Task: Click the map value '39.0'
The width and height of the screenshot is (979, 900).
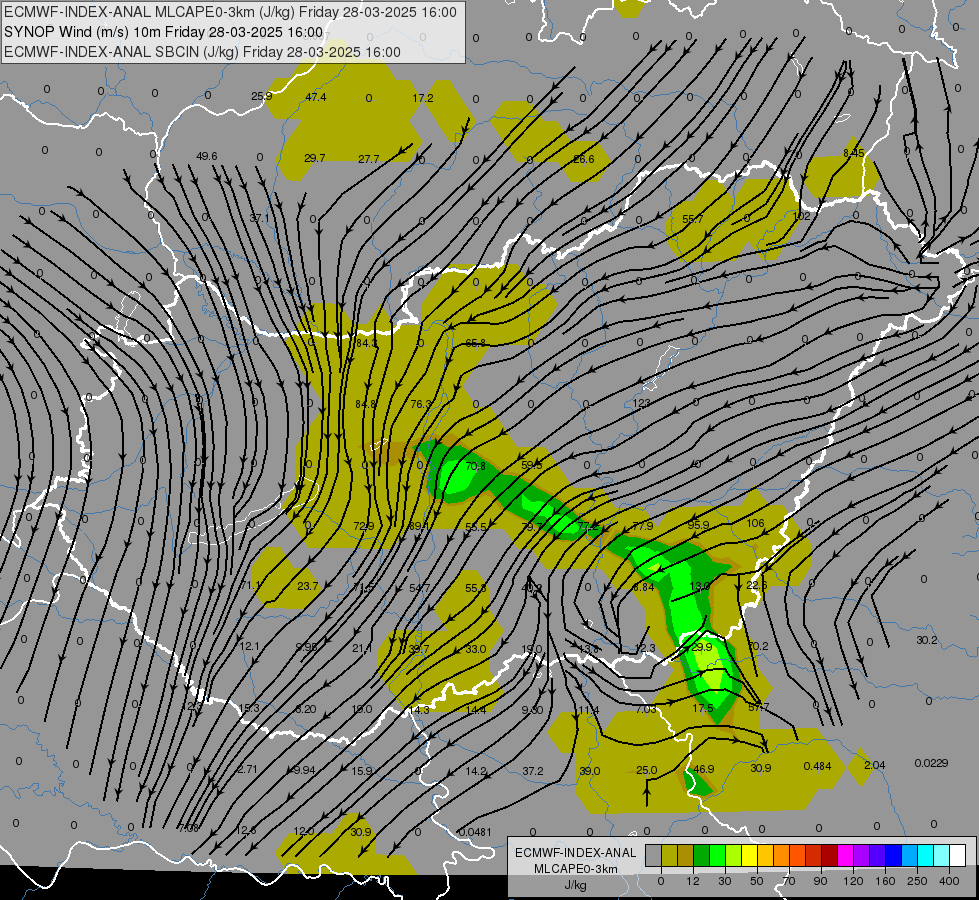Action: pos(589,771)
